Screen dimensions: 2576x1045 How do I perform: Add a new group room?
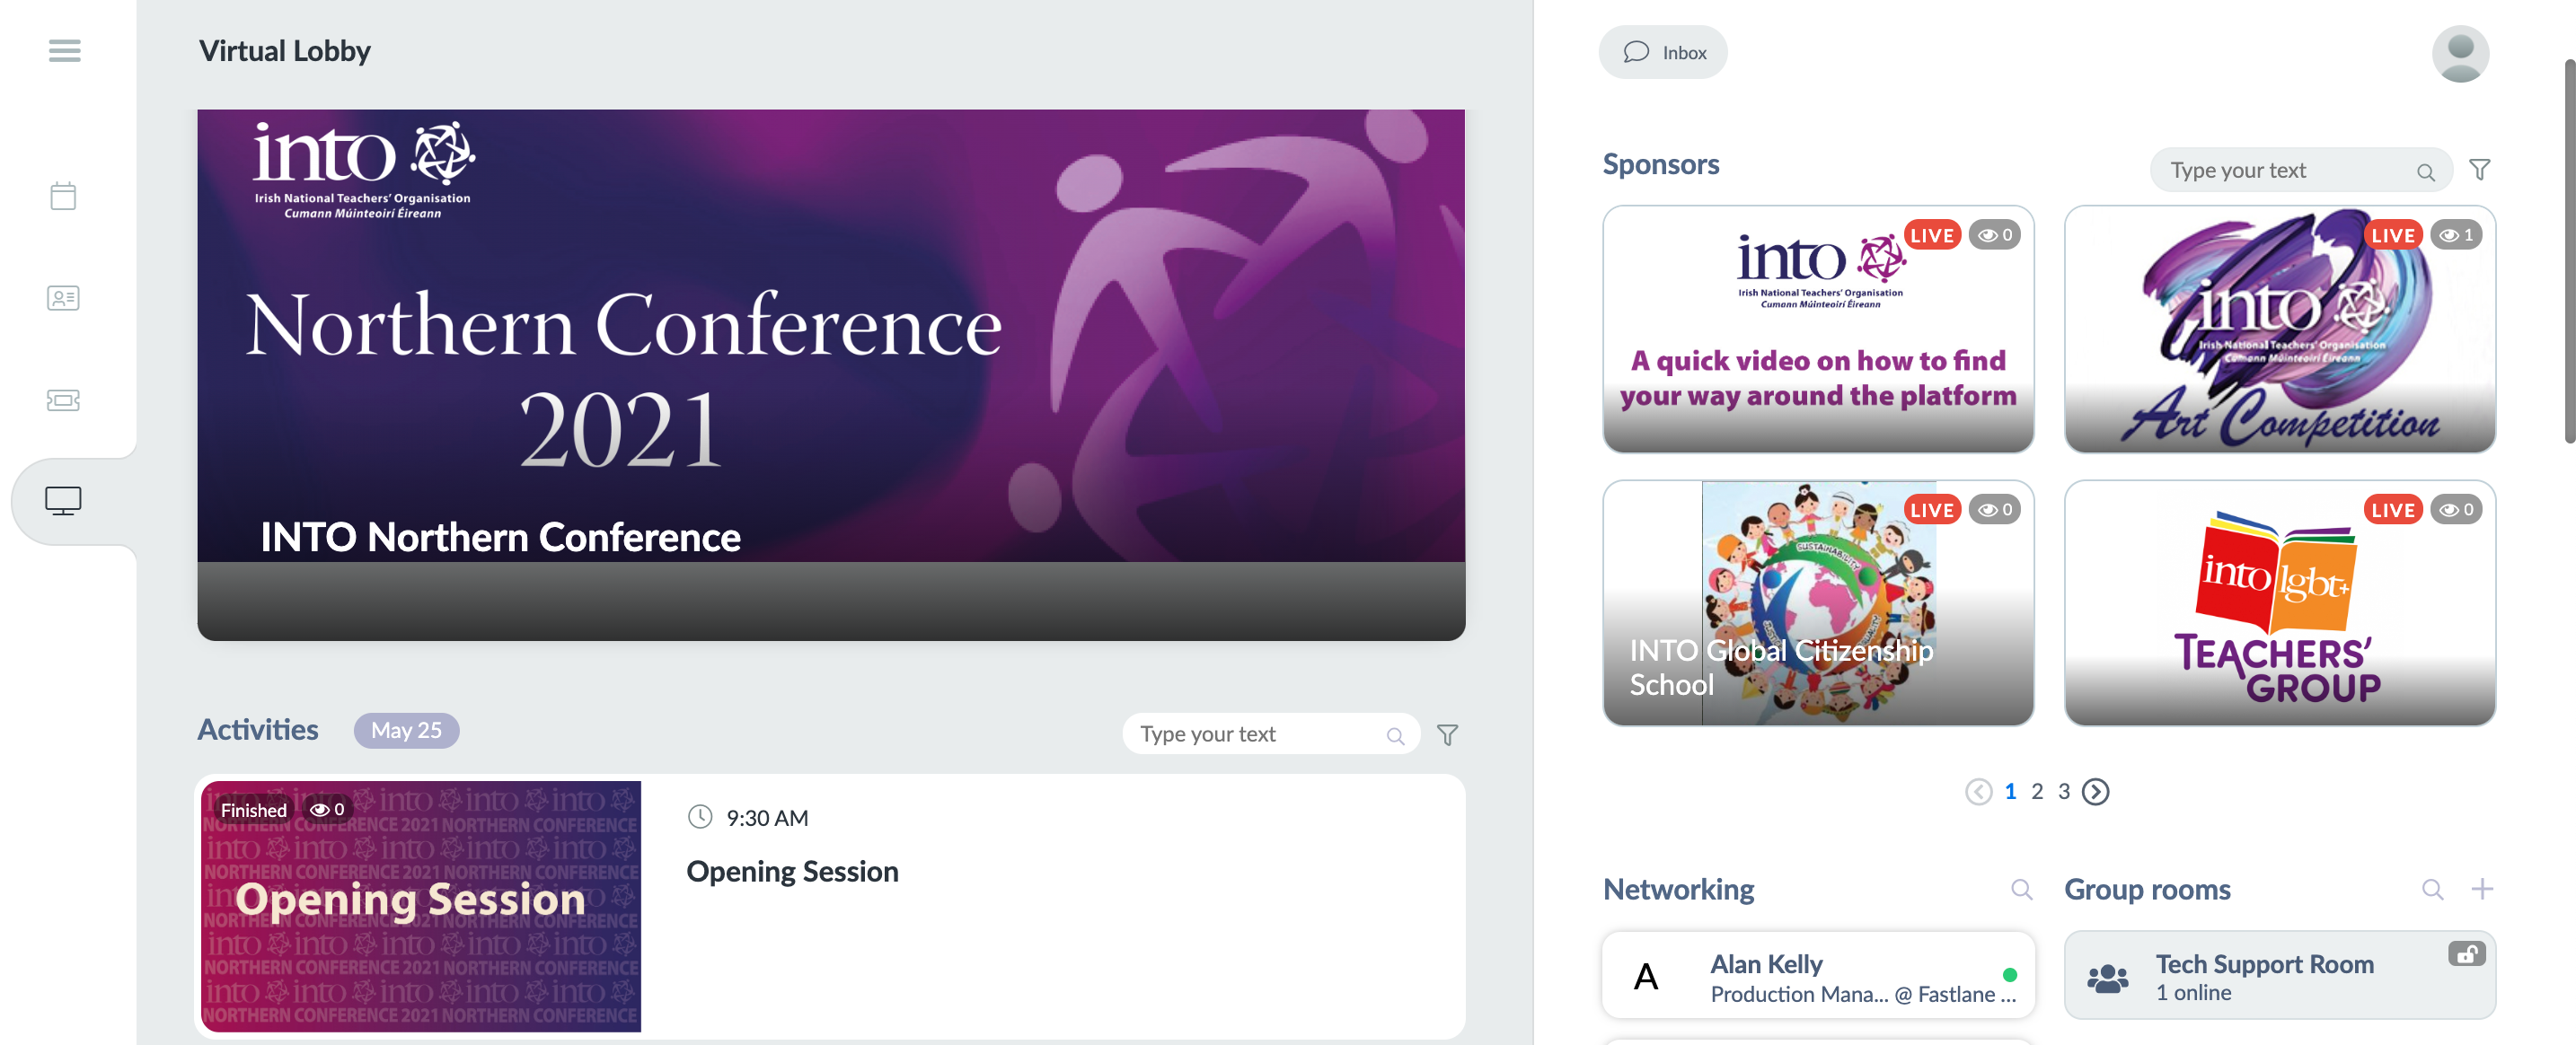(x=2481, y=889)
